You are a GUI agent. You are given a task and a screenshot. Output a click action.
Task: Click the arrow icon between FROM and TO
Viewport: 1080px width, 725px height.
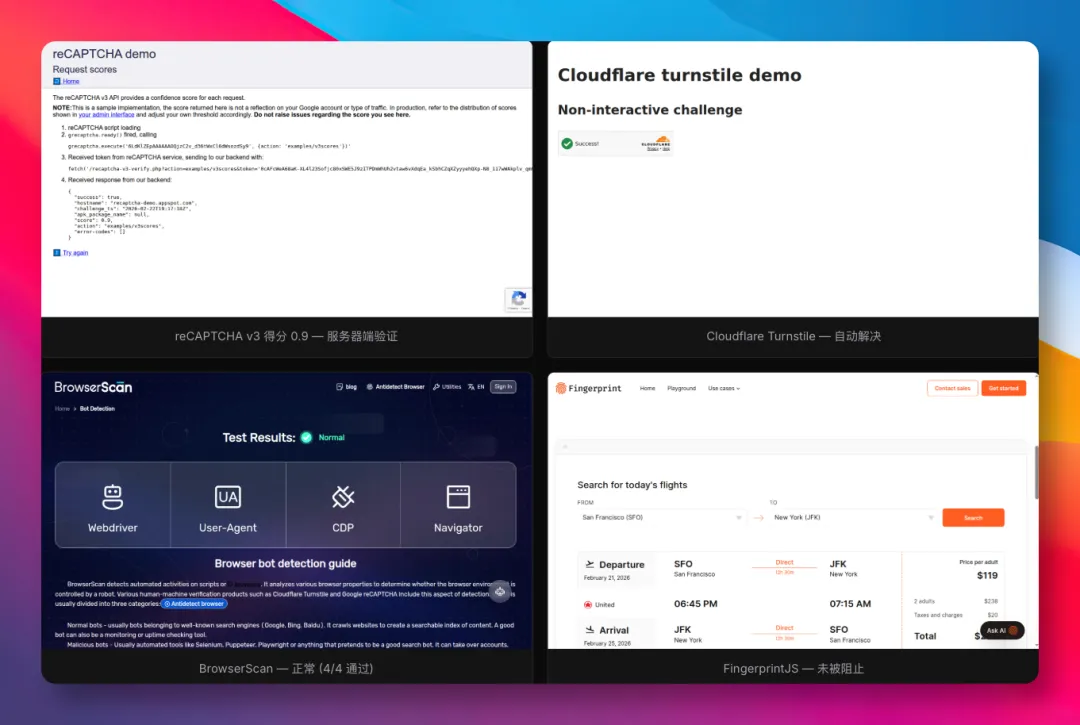coord(758,518)
